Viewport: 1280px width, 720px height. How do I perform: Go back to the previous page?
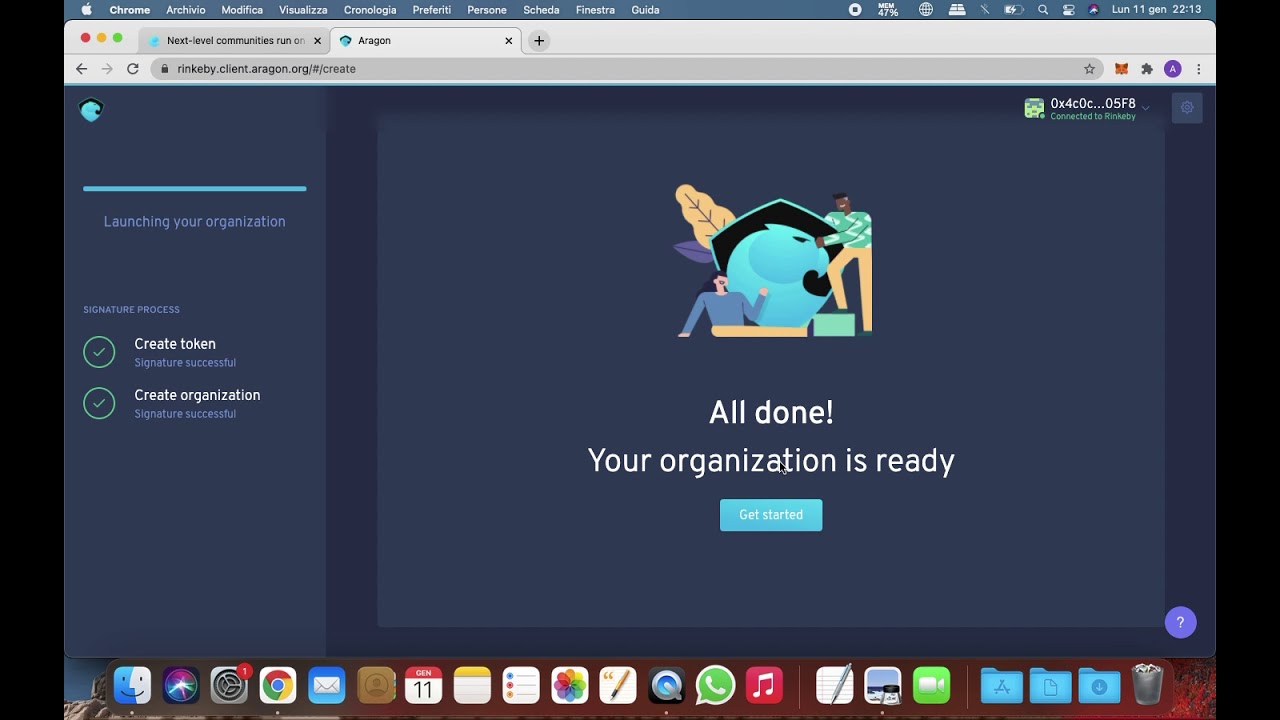(82, 69)
